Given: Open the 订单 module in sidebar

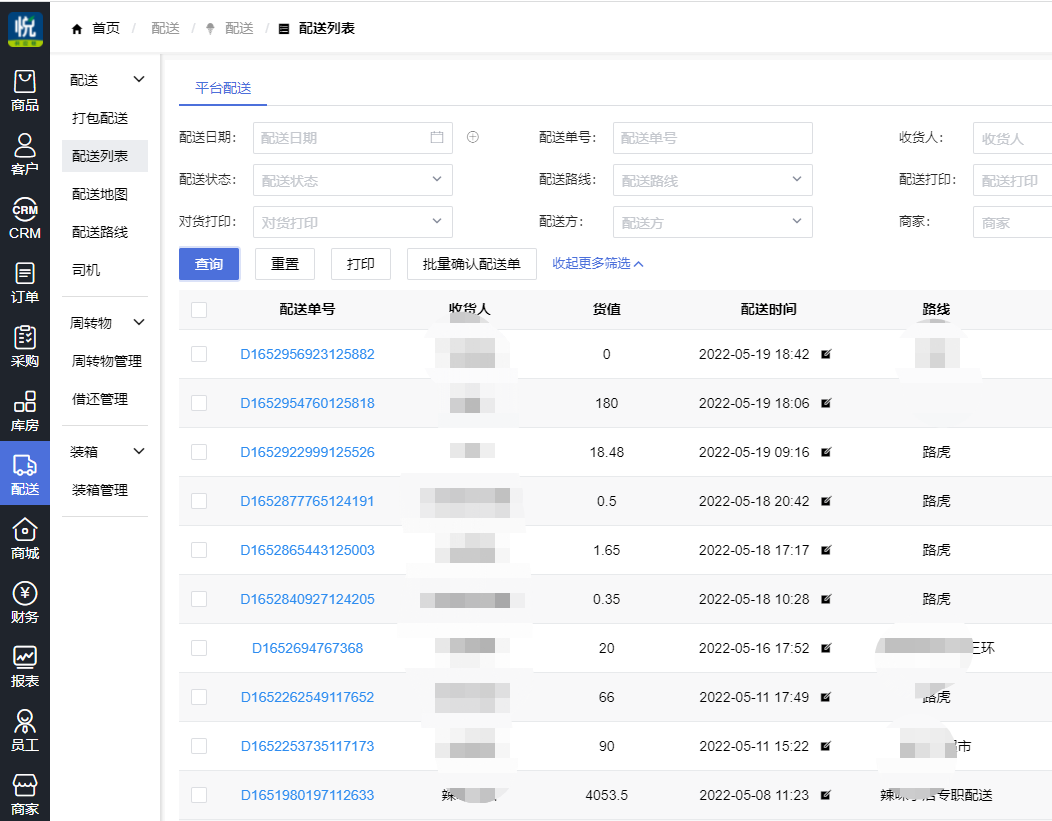Looking at the screenshot, I should [x=25, y=283].
